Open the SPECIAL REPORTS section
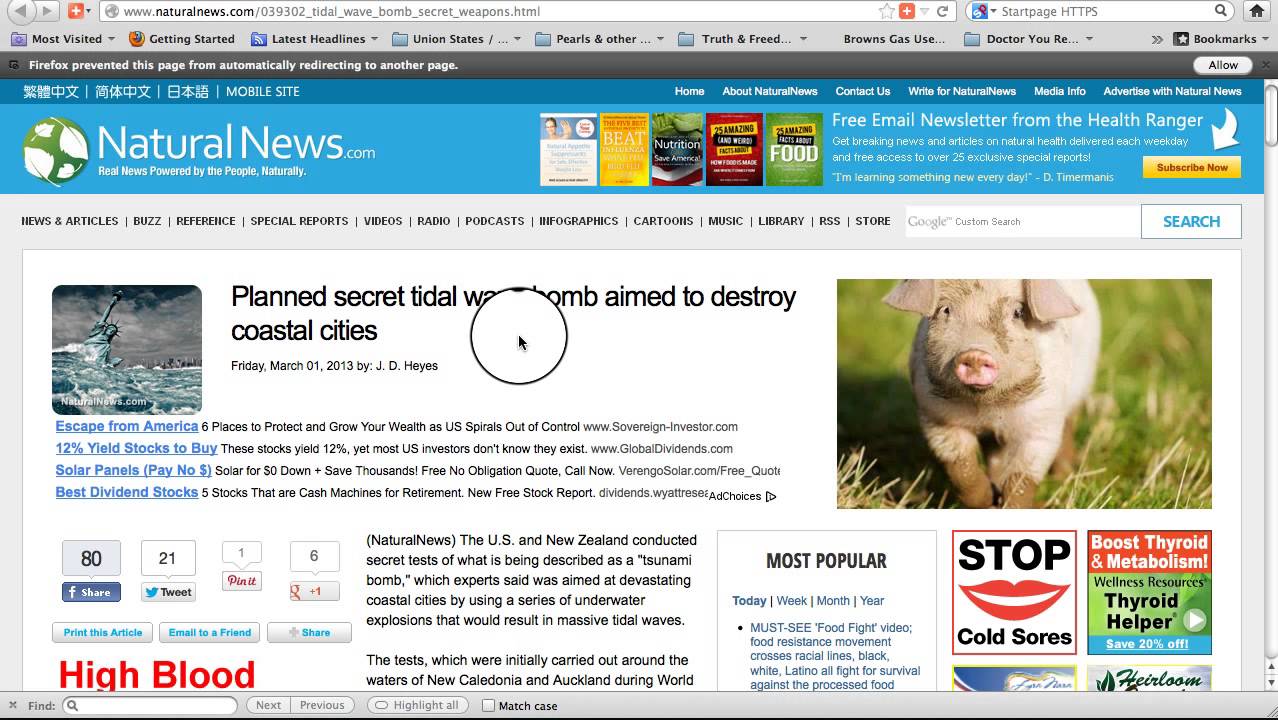 click(299, 221)
